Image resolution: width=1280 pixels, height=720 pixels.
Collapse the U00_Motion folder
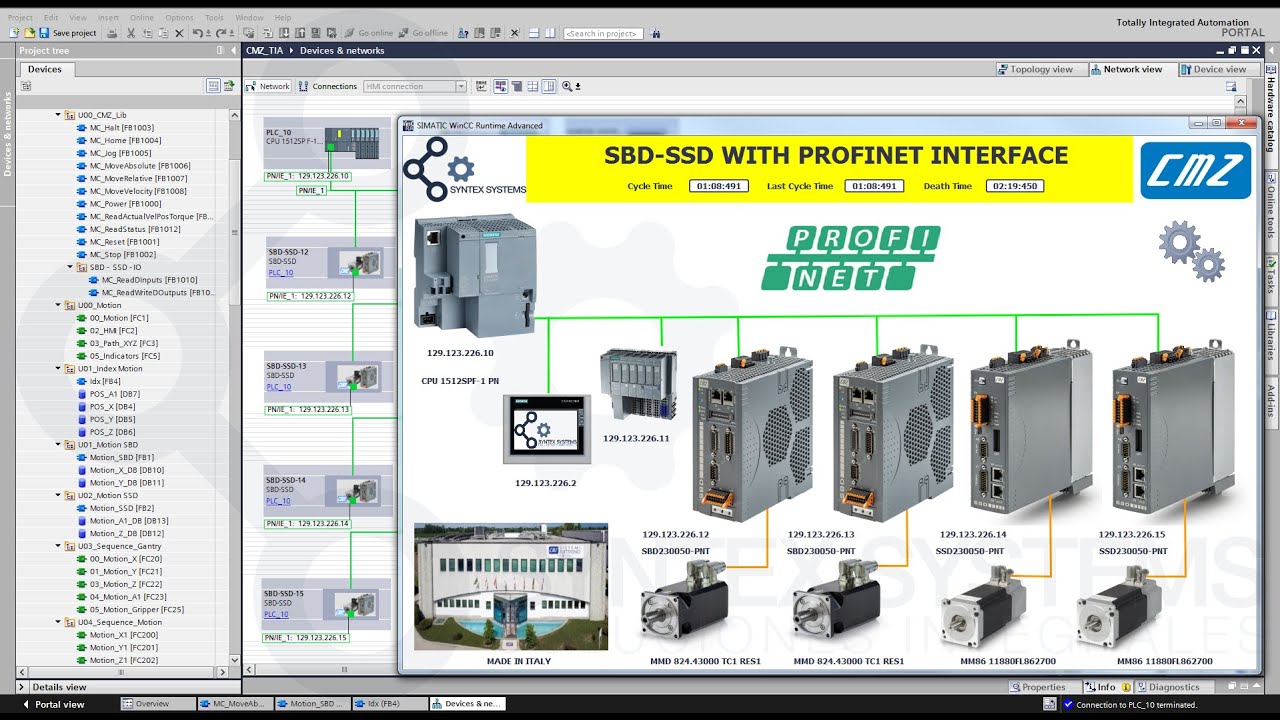click(58, 305)
